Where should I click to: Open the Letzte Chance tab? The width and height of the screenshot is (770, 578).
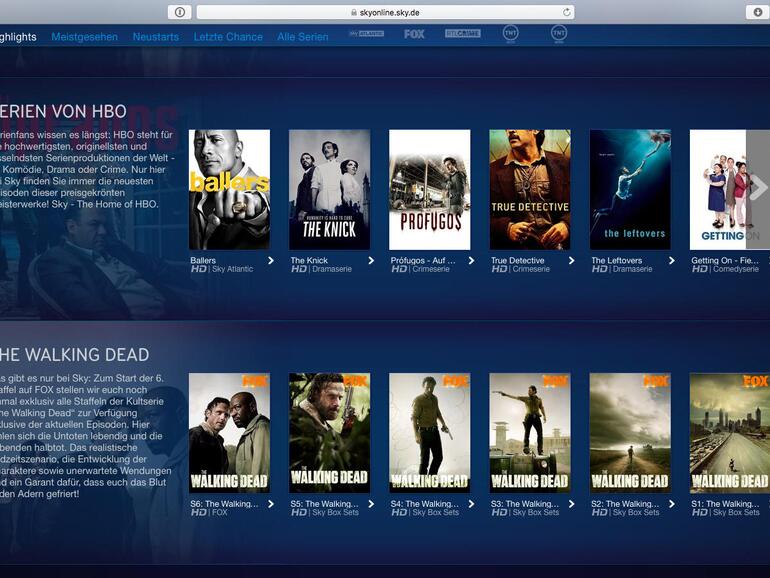[x=228, y=37]
